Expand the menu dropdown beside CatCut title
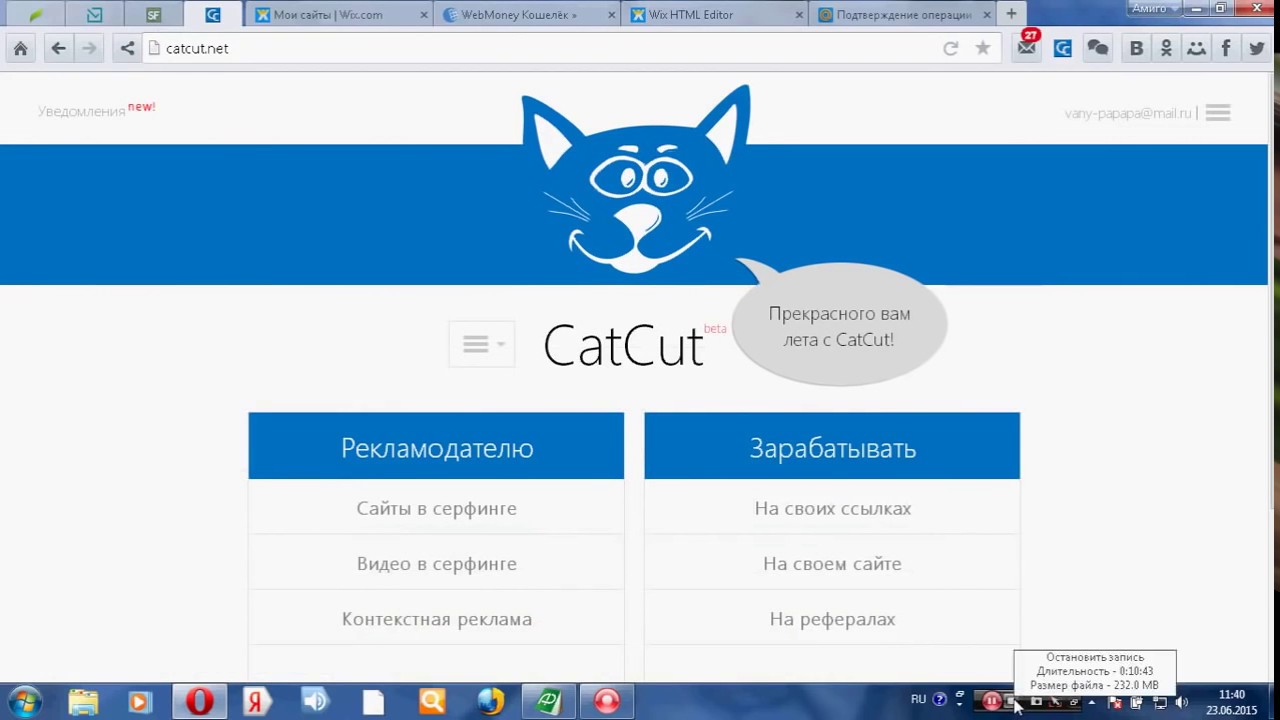 (482, 344)
